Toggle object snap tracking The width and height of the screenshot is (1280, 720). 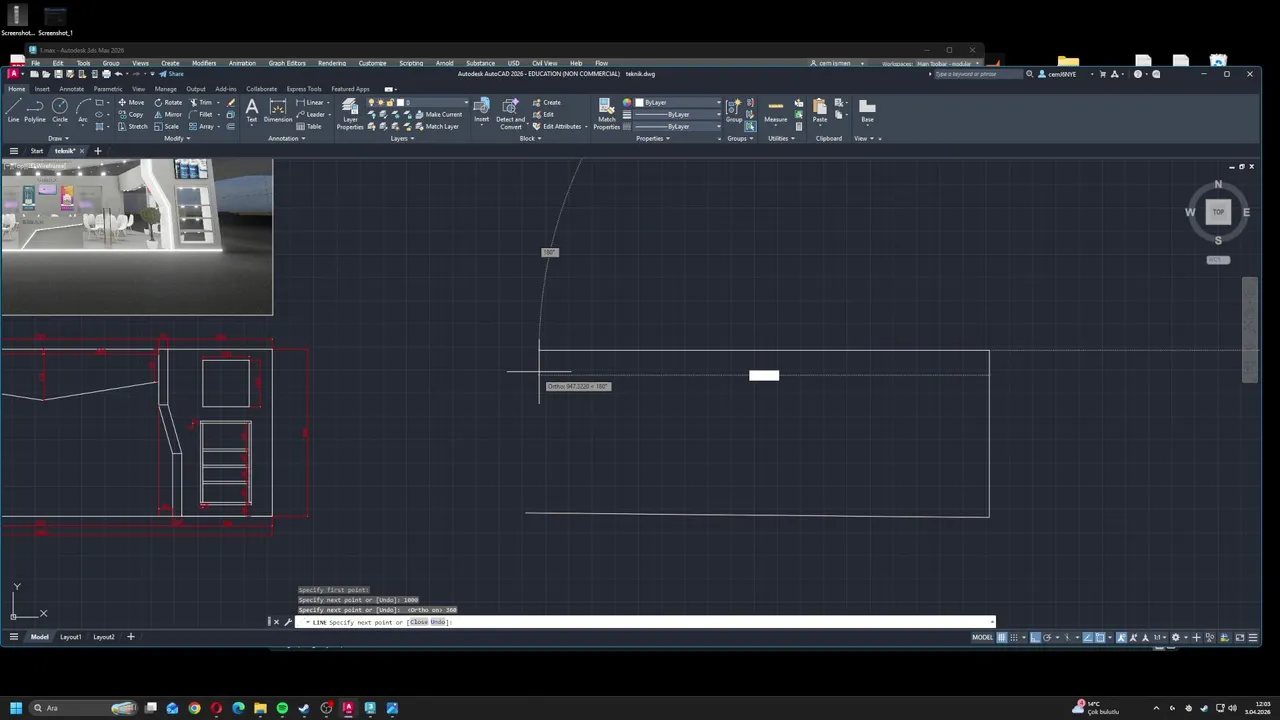click(x=1088, y=637)
